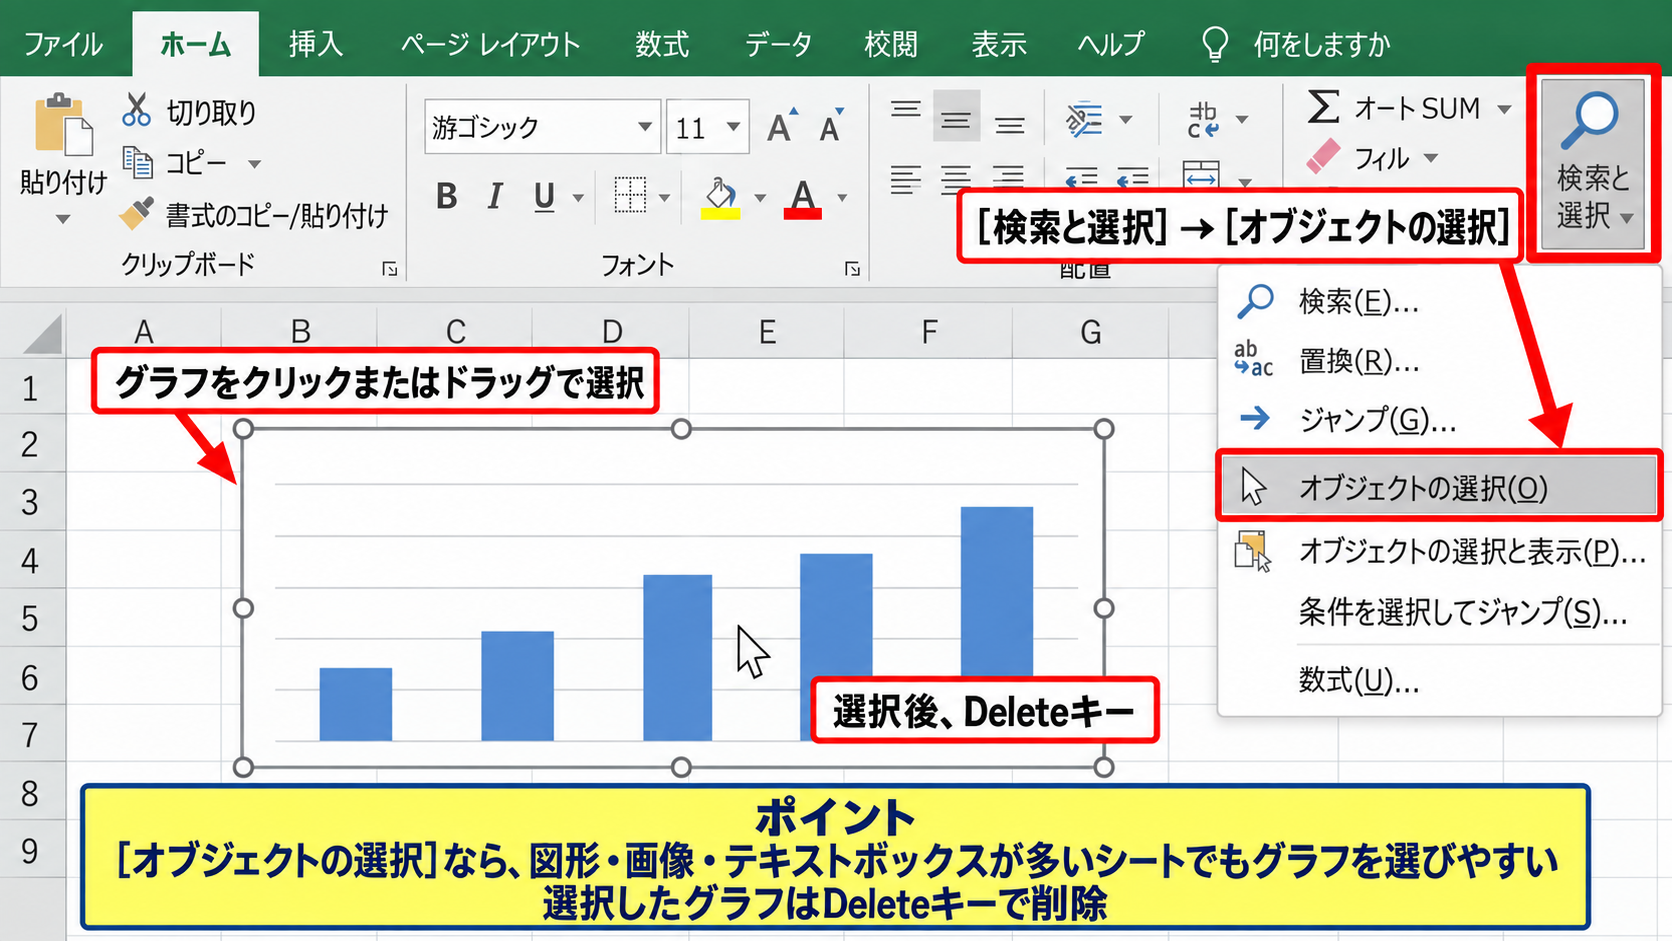
Task: Click the 切り取り scissors icon
Action: [136, 110]
